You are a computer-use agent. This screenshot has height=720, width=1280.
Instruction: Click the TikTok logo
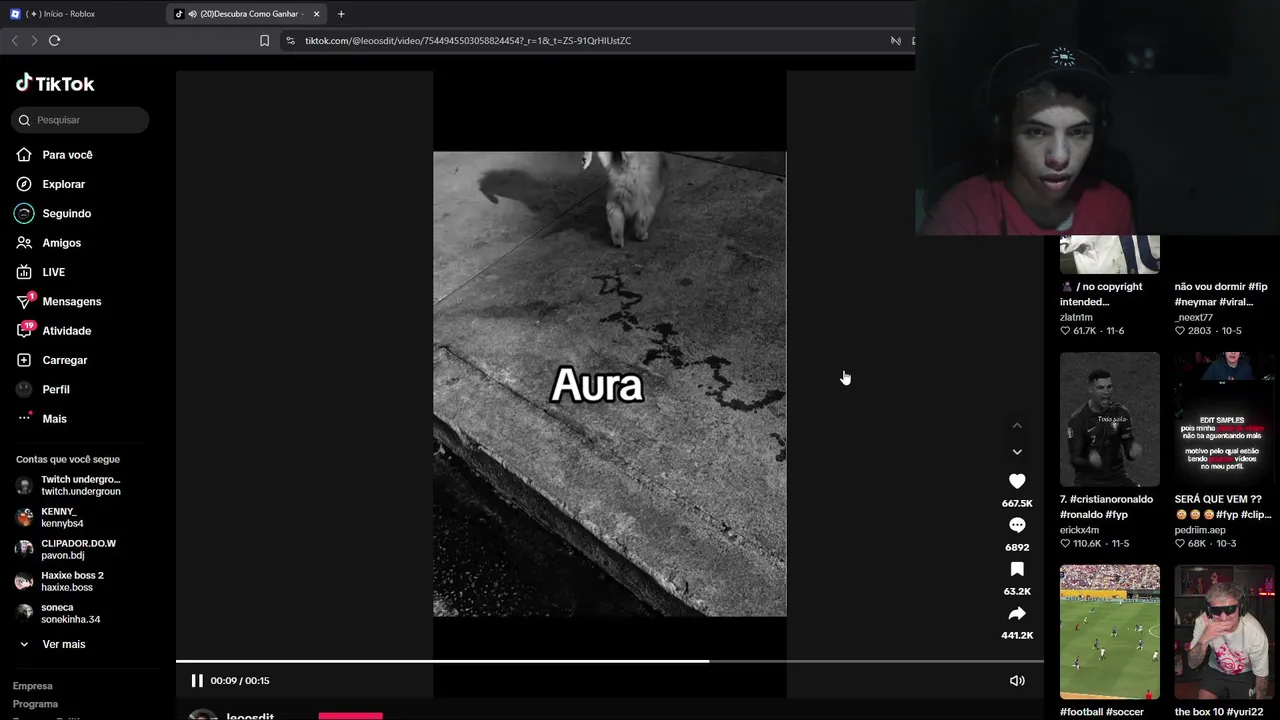[x=55, y=84]
